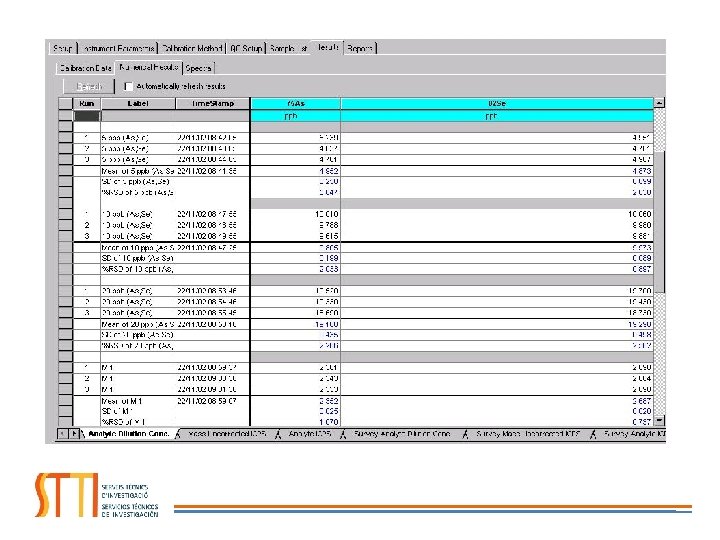Click the 'SD of M1' label cell
The width and height of the screenshot is (720, 540).
click(138, 411)
